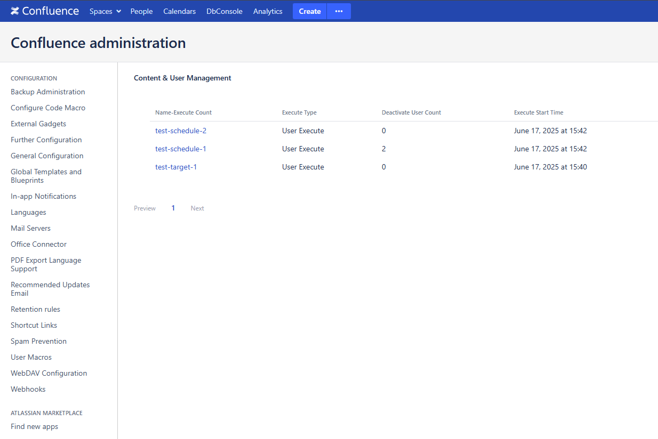Click the CONFIGURATION sidebar section heading

(x=34, y=78)
